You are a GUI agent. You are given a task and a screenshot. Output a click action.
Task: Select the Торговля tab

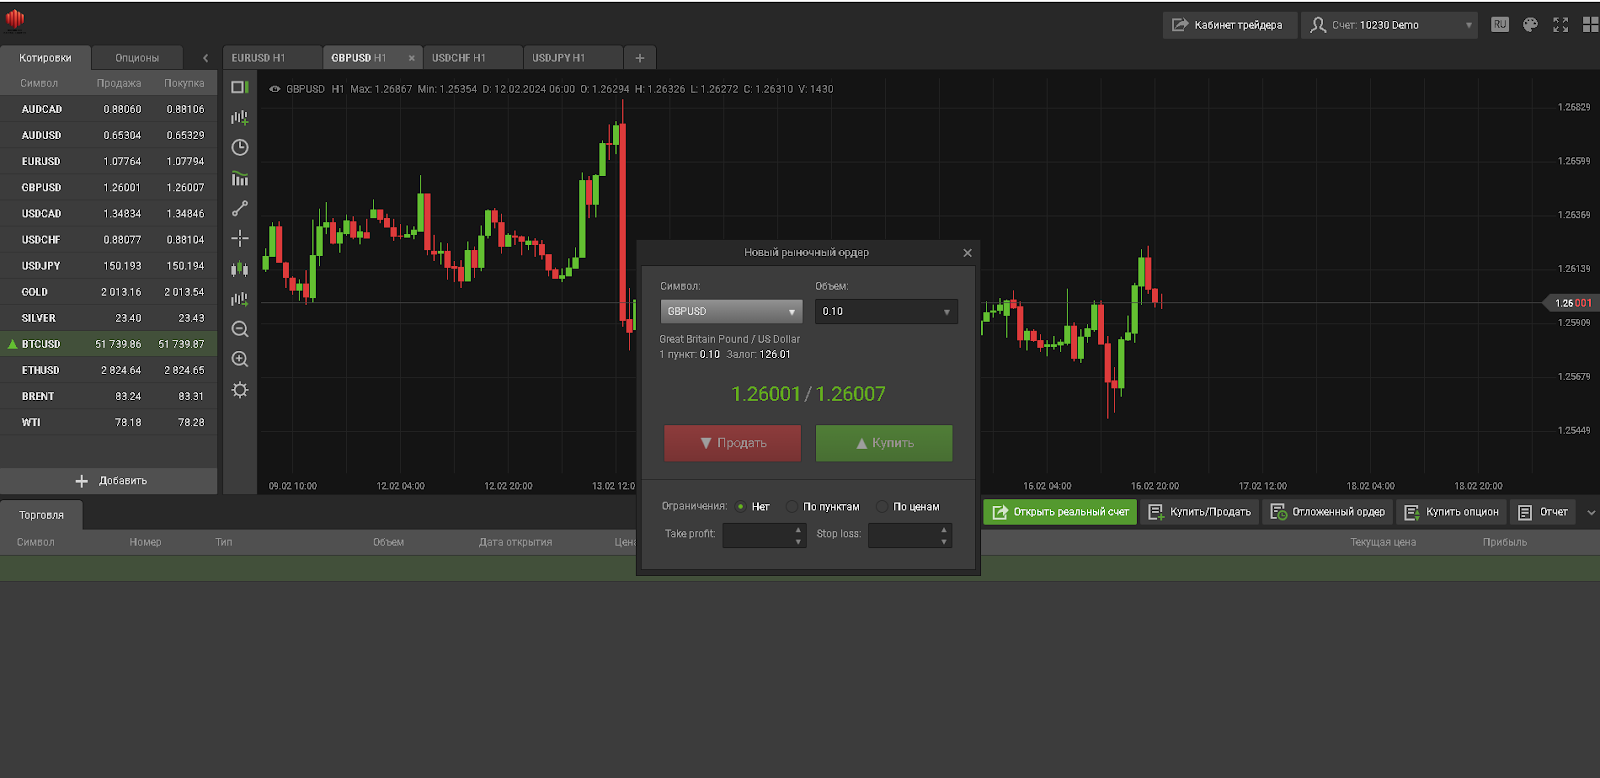(x=41, y=515)
